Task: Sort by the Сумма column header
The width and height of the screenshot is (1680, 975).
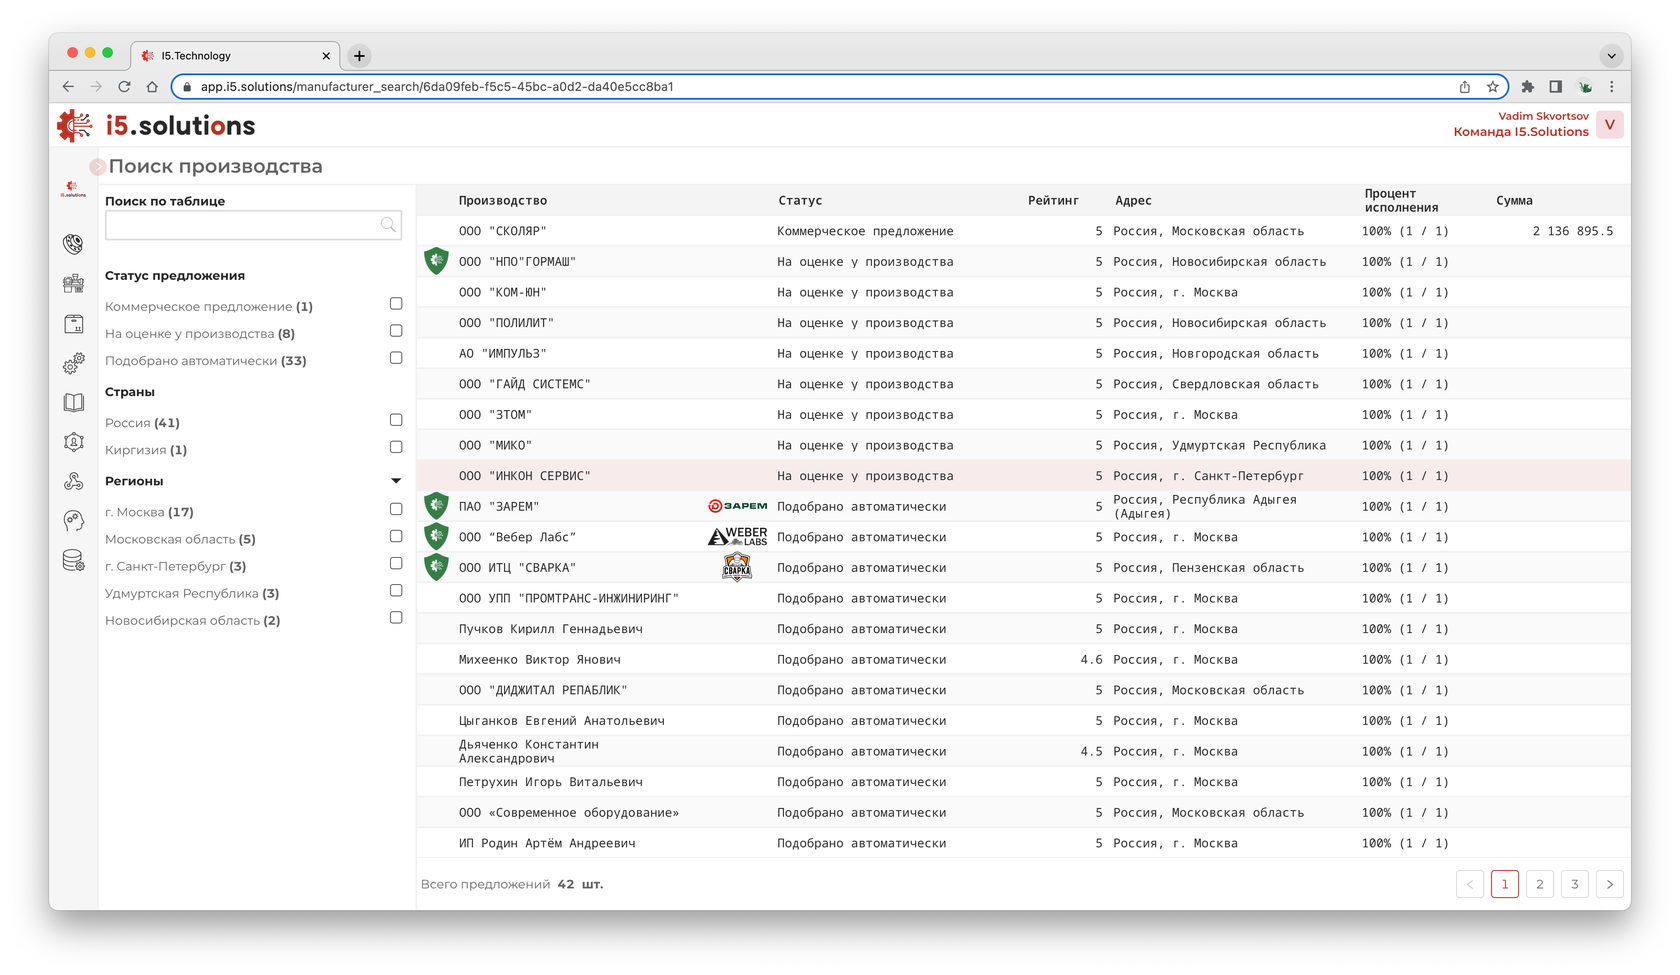Action: click(1514, 200)
